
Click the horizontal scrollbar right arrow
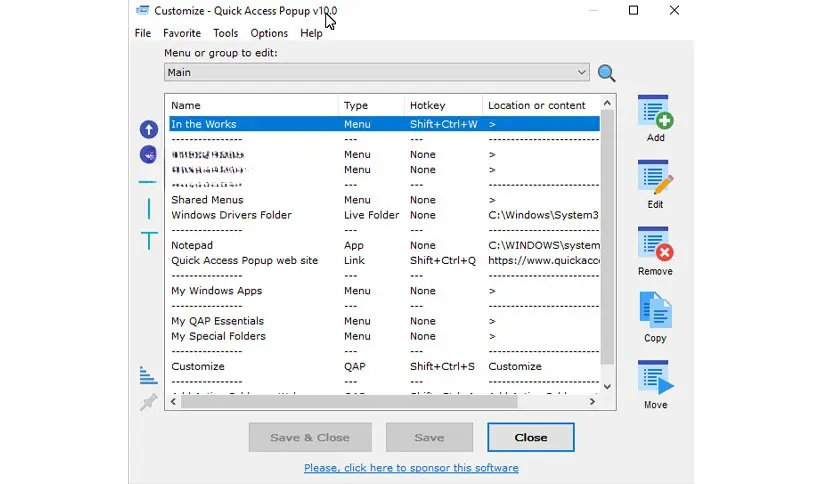(x=592, y=401)
